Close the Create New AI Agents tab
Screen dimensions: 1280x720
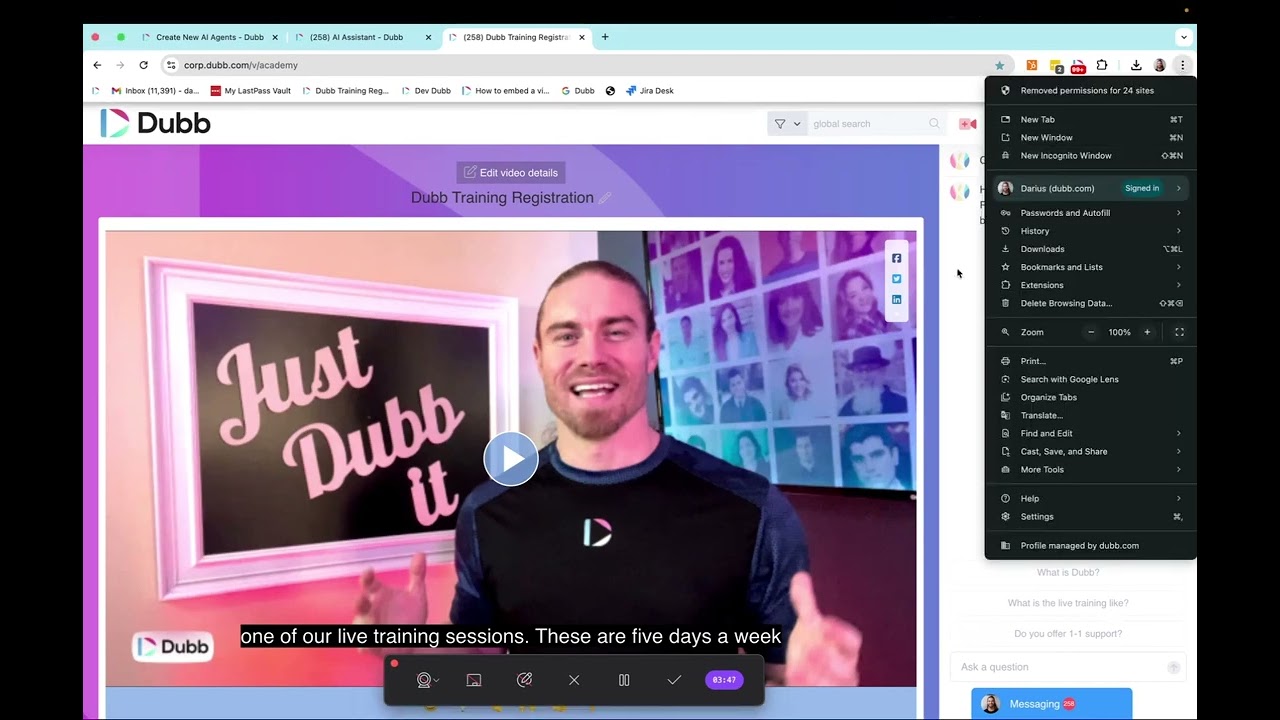click(x=275, y=37)
